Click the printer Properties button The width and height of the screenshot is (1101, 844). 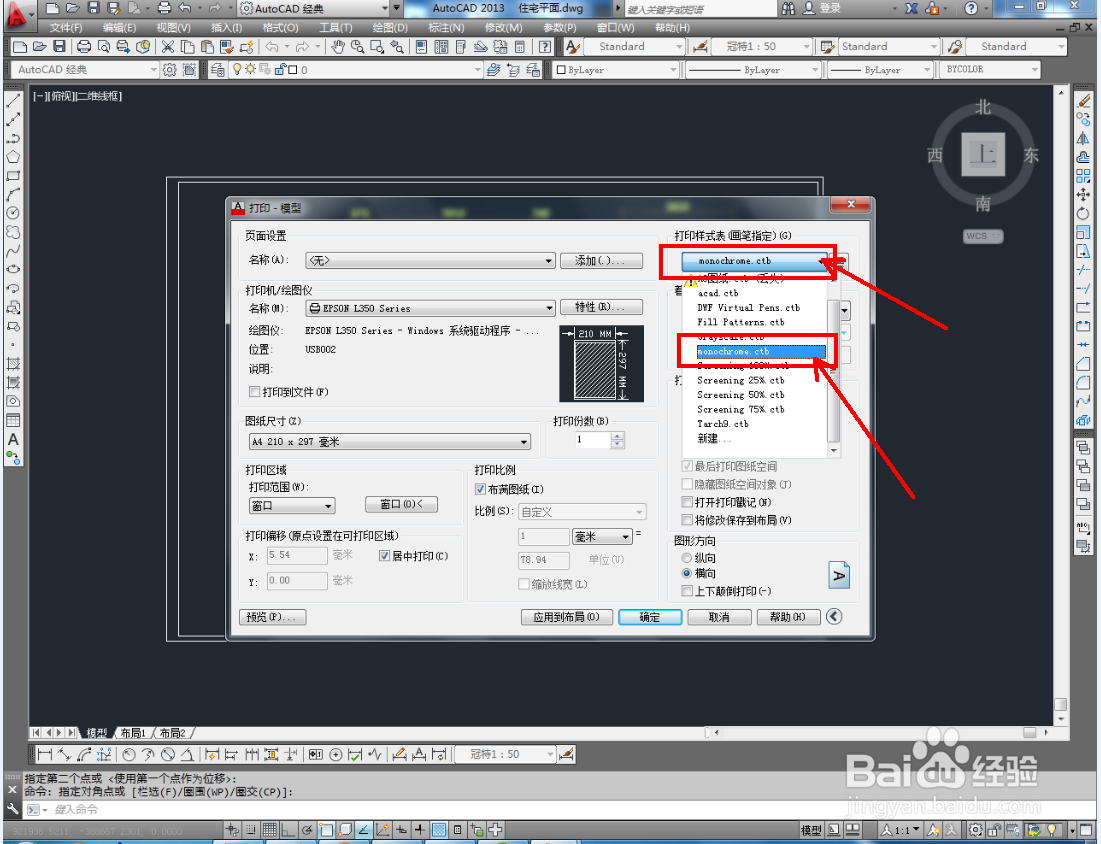point(602,307)
